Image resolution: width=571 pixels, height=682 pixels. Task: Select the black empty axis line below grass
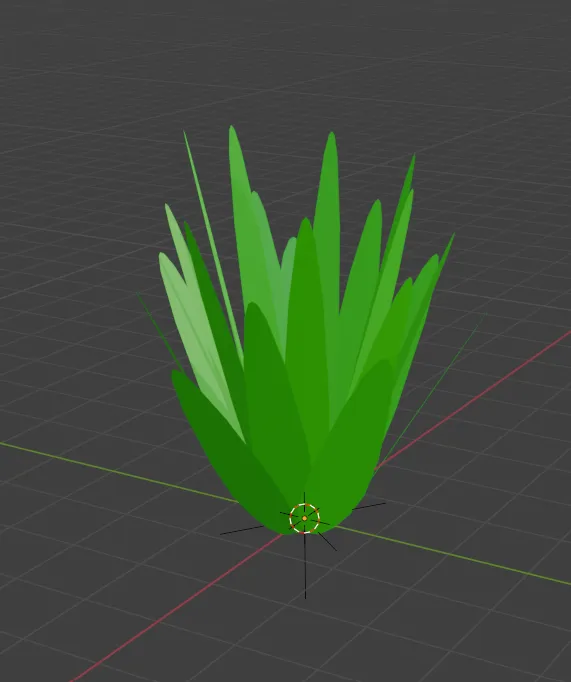click(305, 565)
